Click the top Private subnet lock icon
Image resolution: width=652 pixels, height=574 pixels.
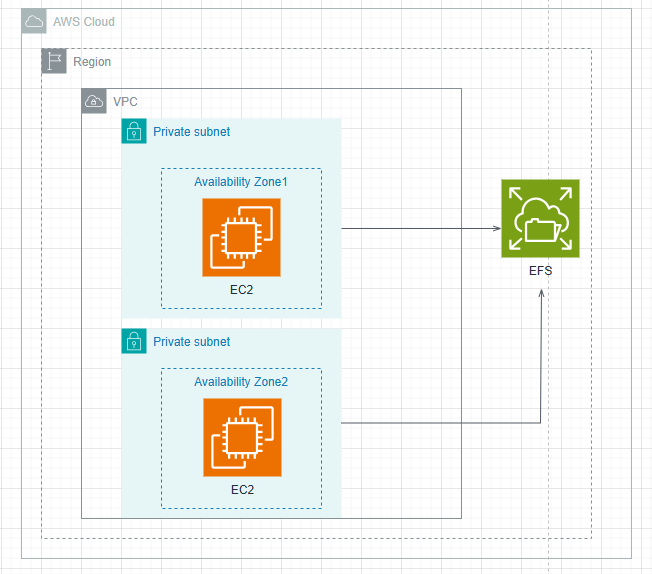point(134,131)
